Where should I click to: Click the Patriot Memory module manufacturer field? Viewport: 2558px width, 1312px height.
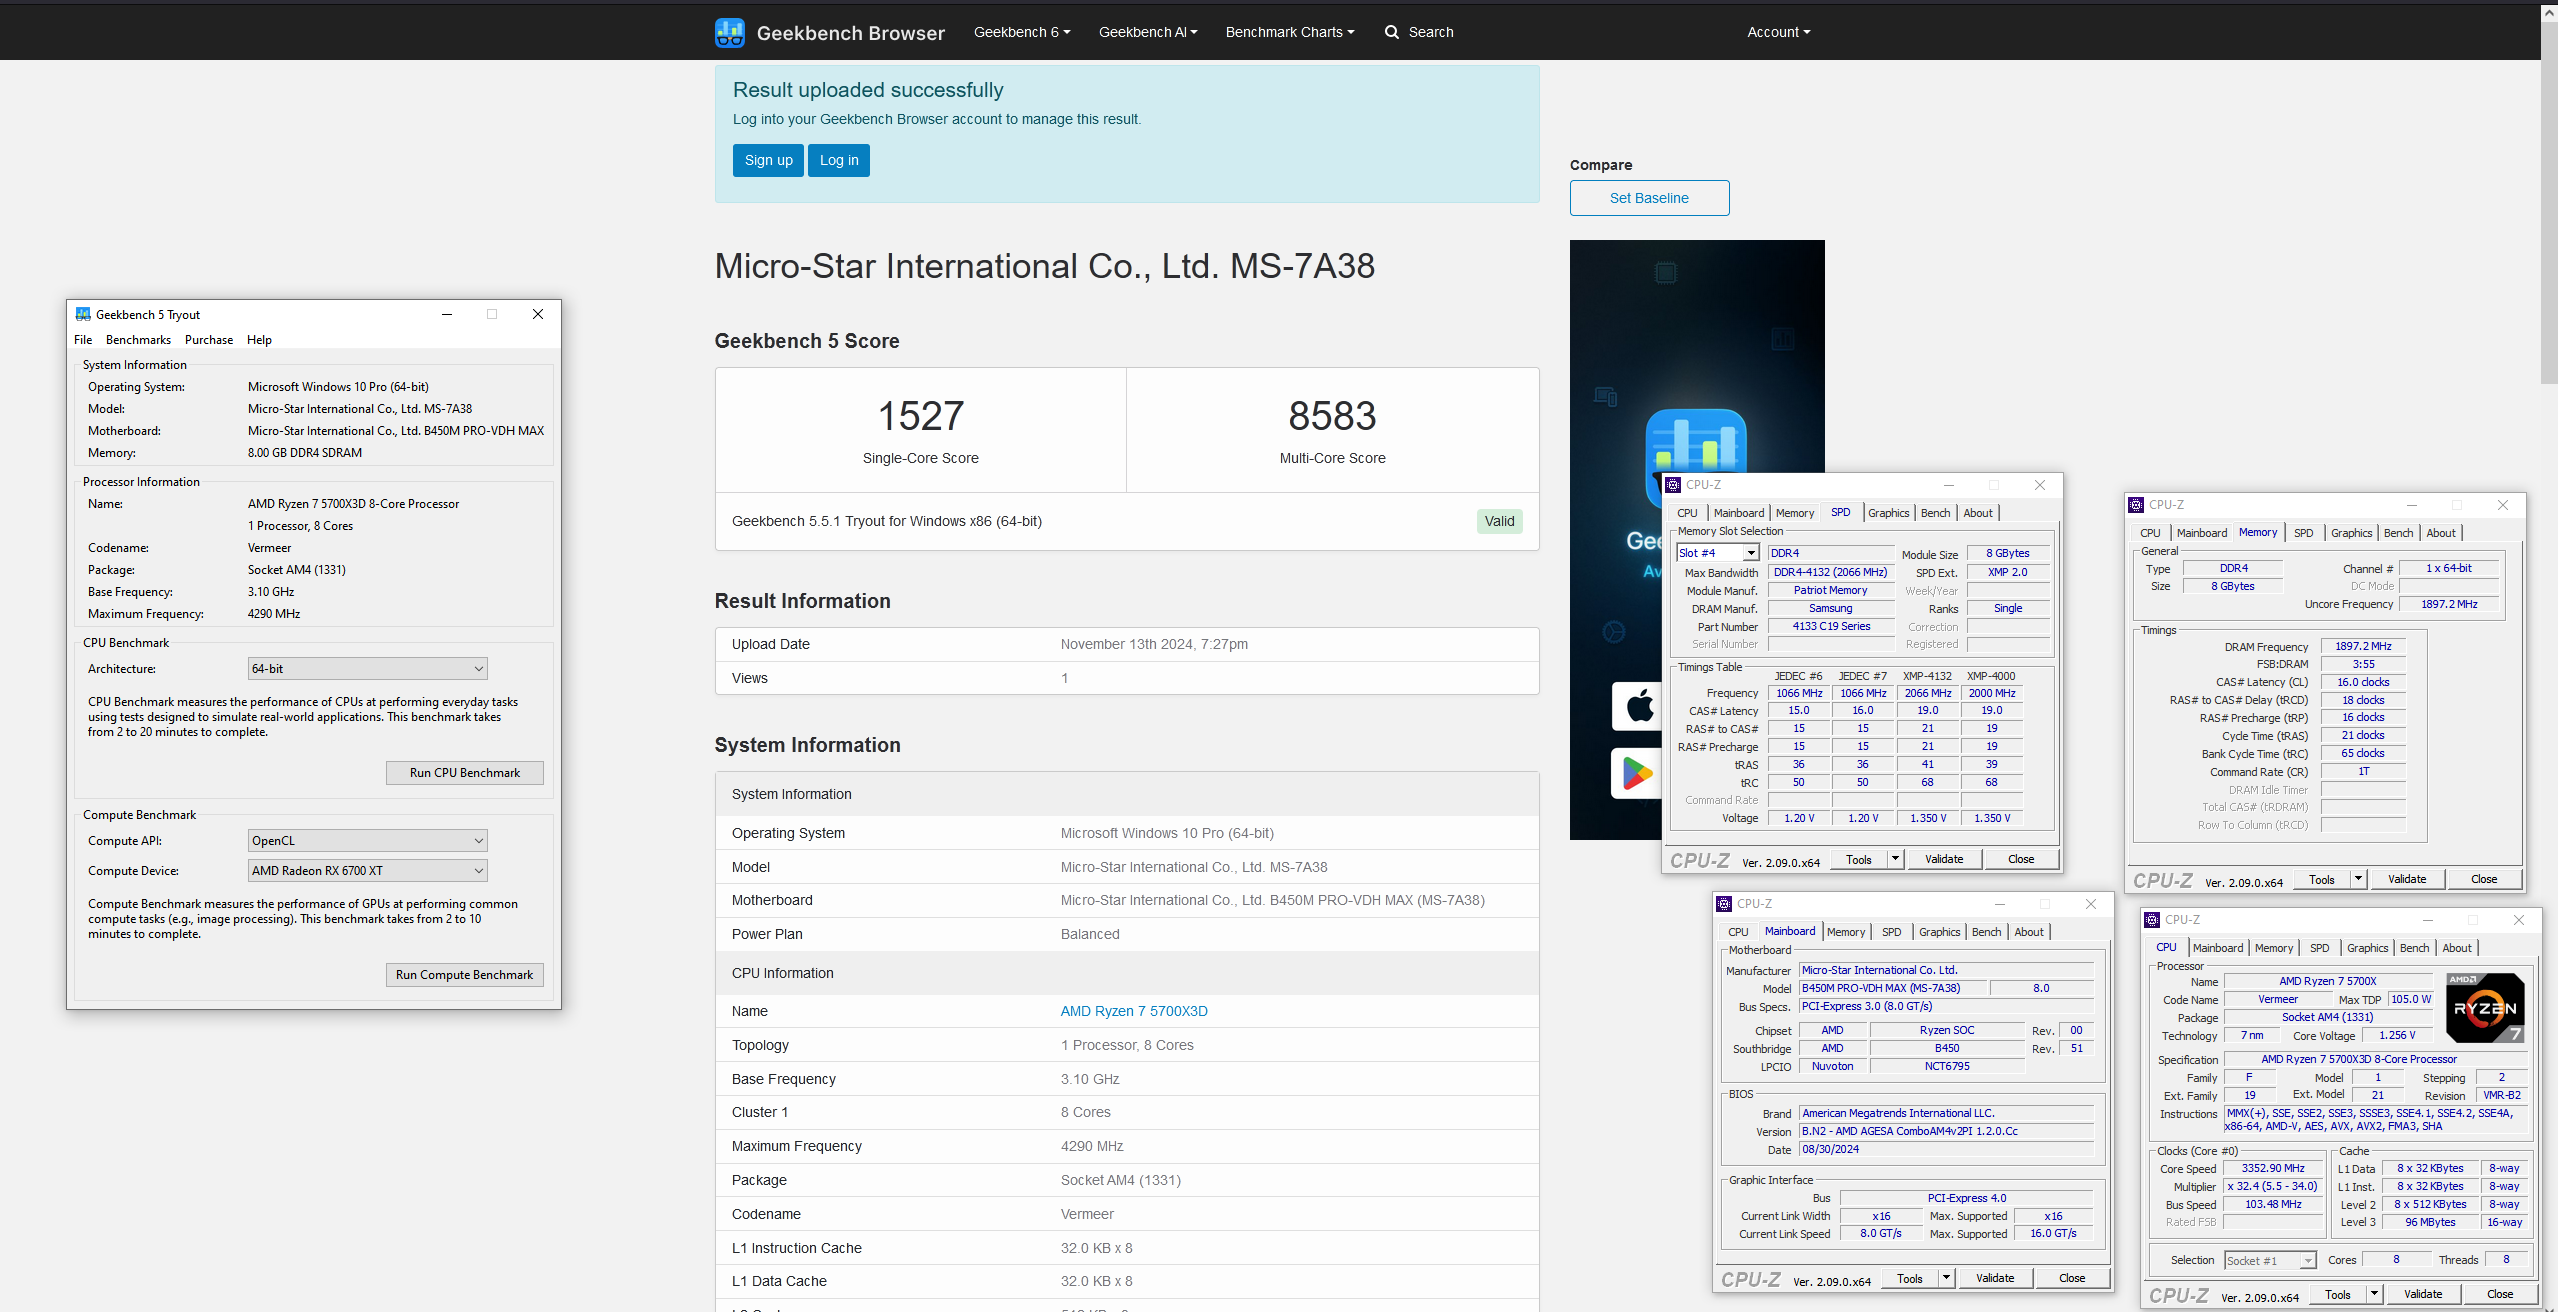click(1830, 590)
